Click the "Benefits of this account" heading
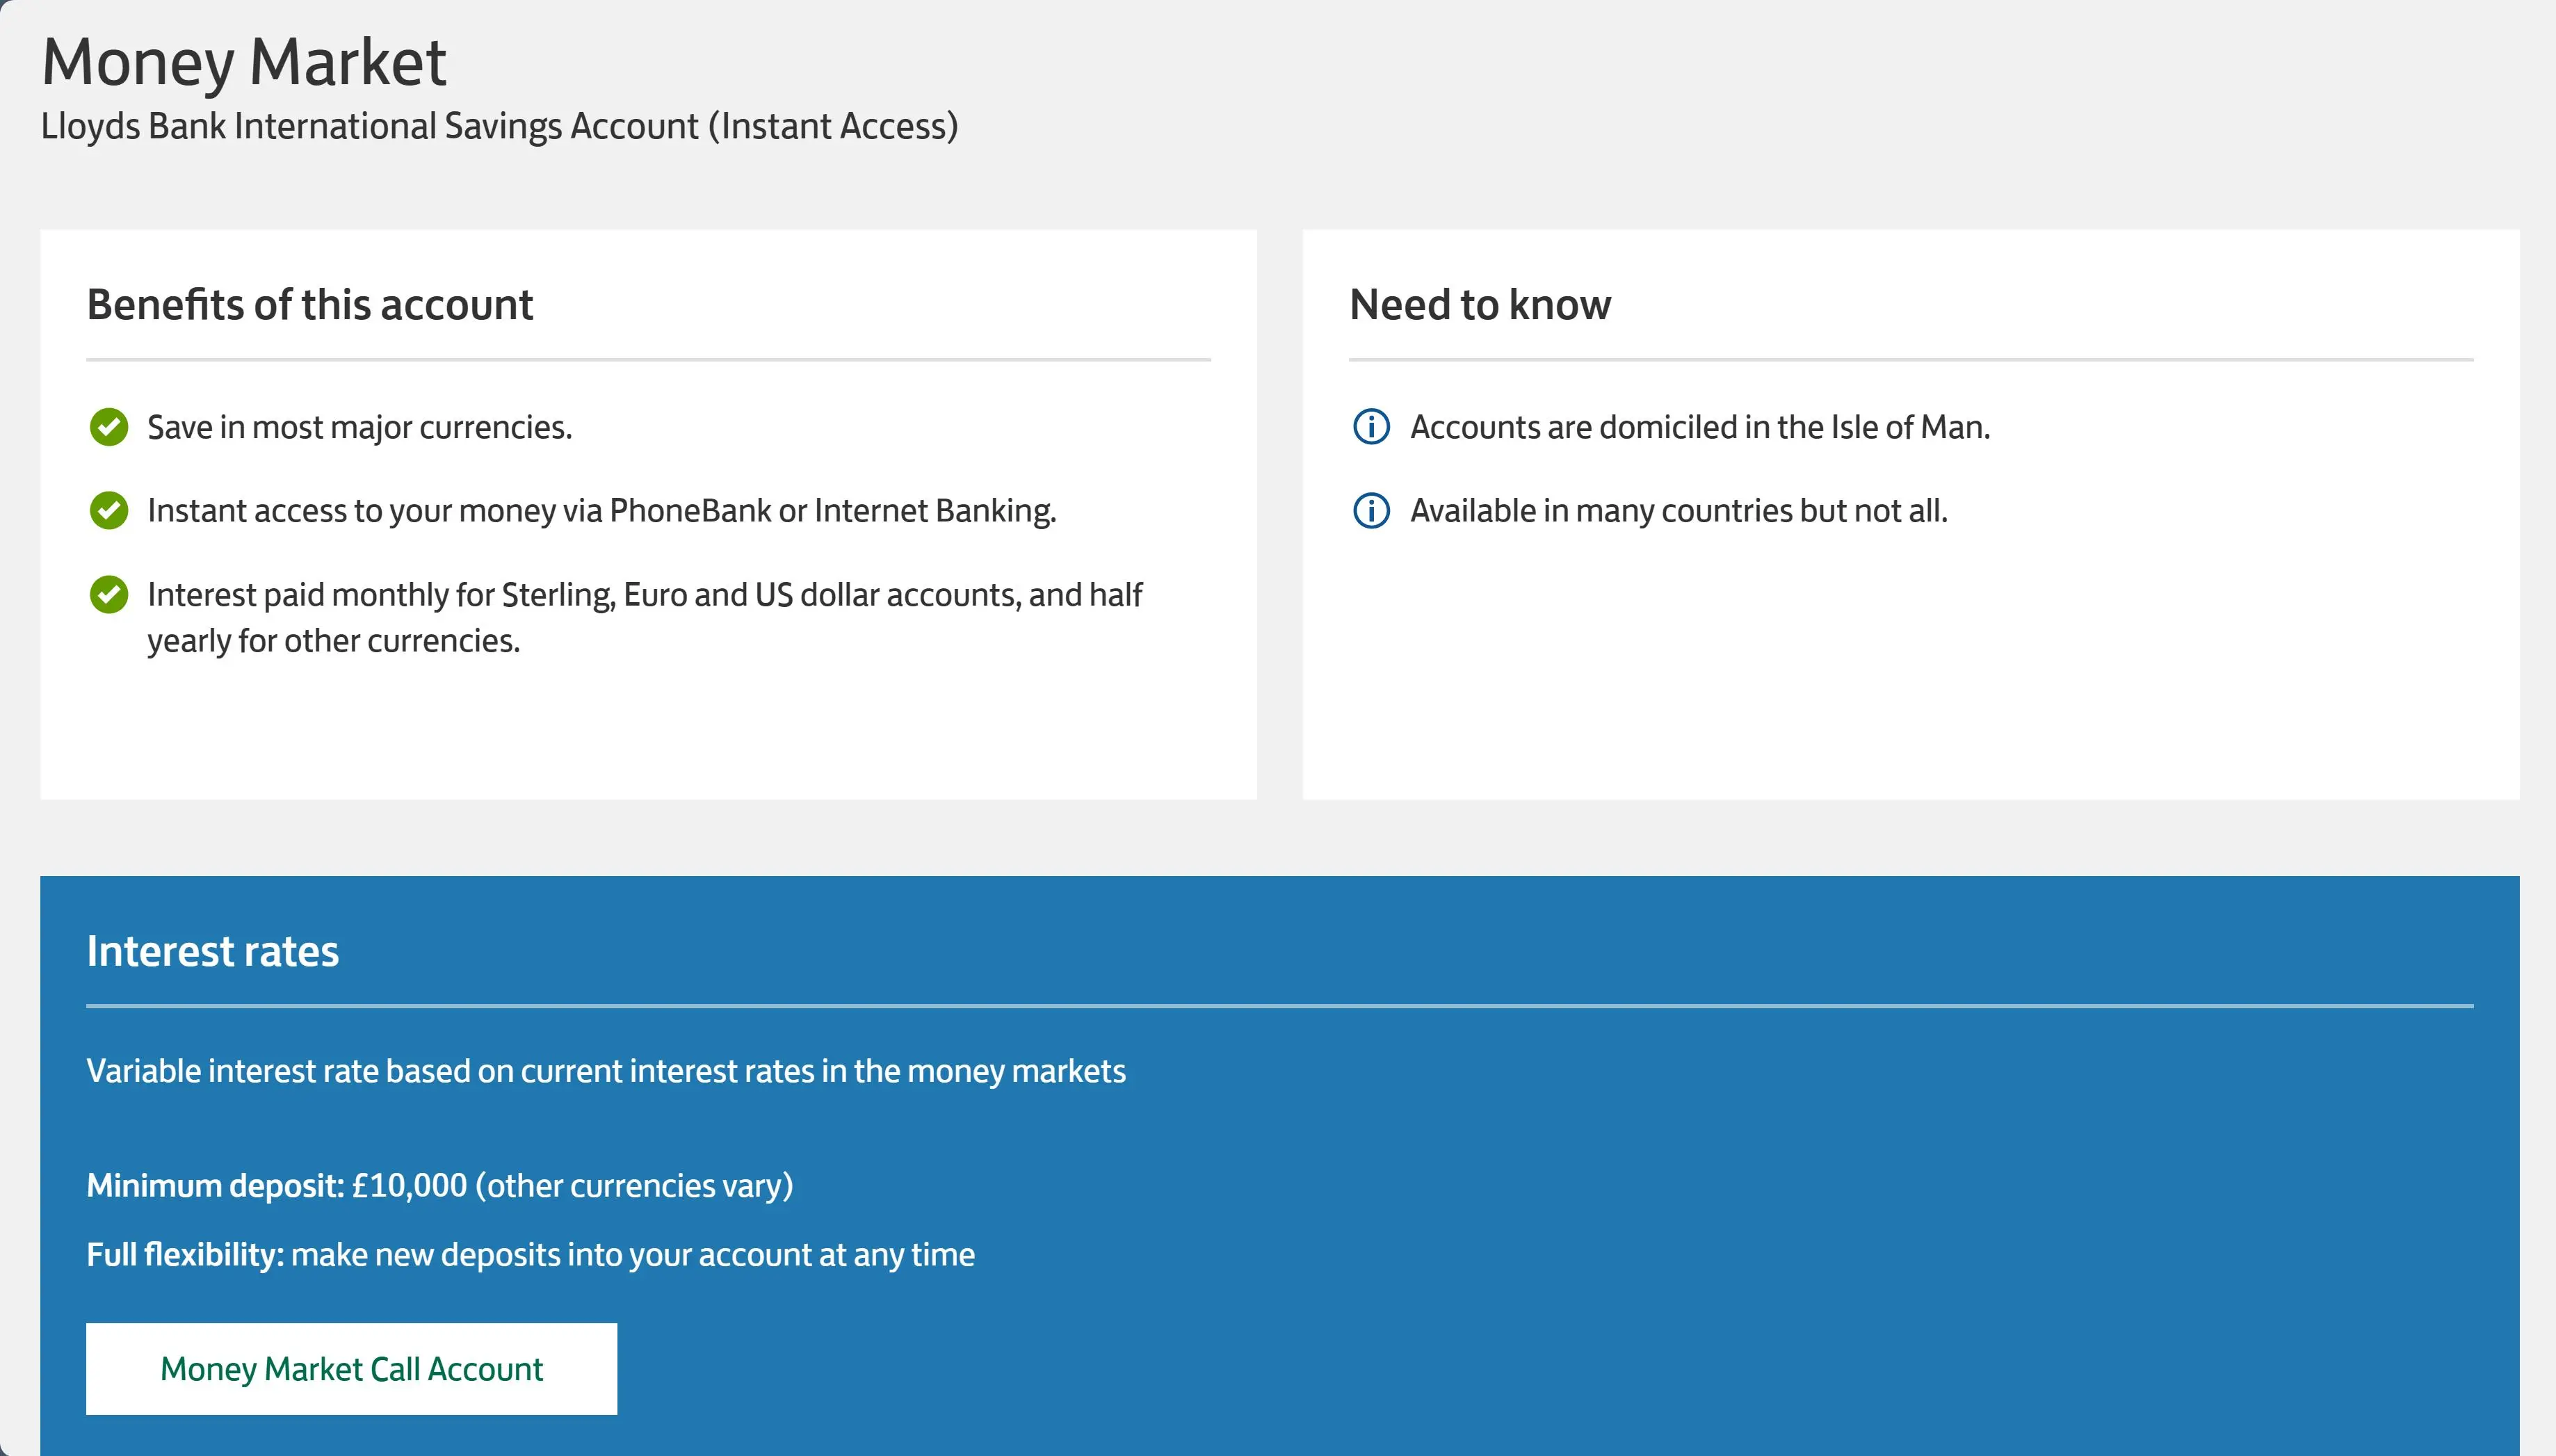This screenshot has width=2556, height=1456. pyautogui.click(x=310, y=305)
